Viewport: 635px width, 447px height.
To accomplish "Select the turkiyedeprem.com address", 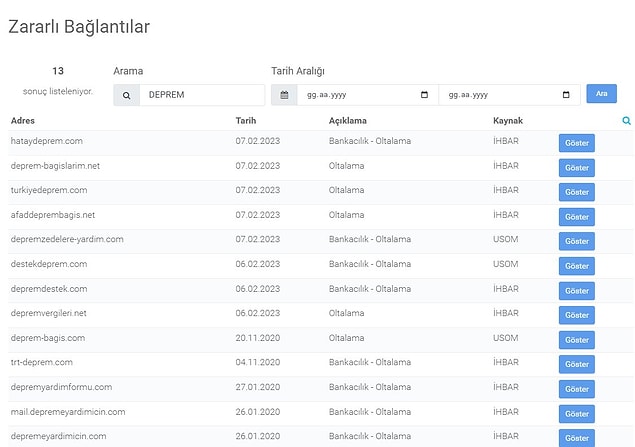I will pyautogui.click(x=49, y=190).
